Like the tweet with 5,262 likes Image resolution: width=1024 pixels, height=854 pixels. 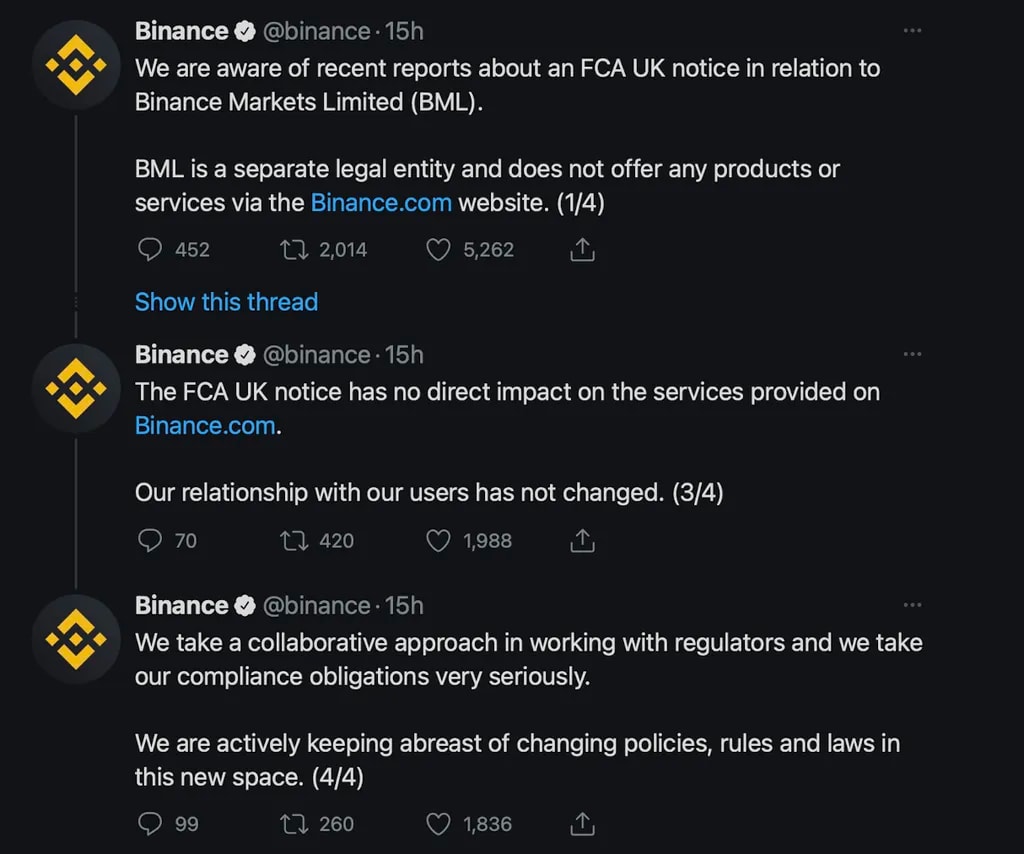[x=438, y=249]
